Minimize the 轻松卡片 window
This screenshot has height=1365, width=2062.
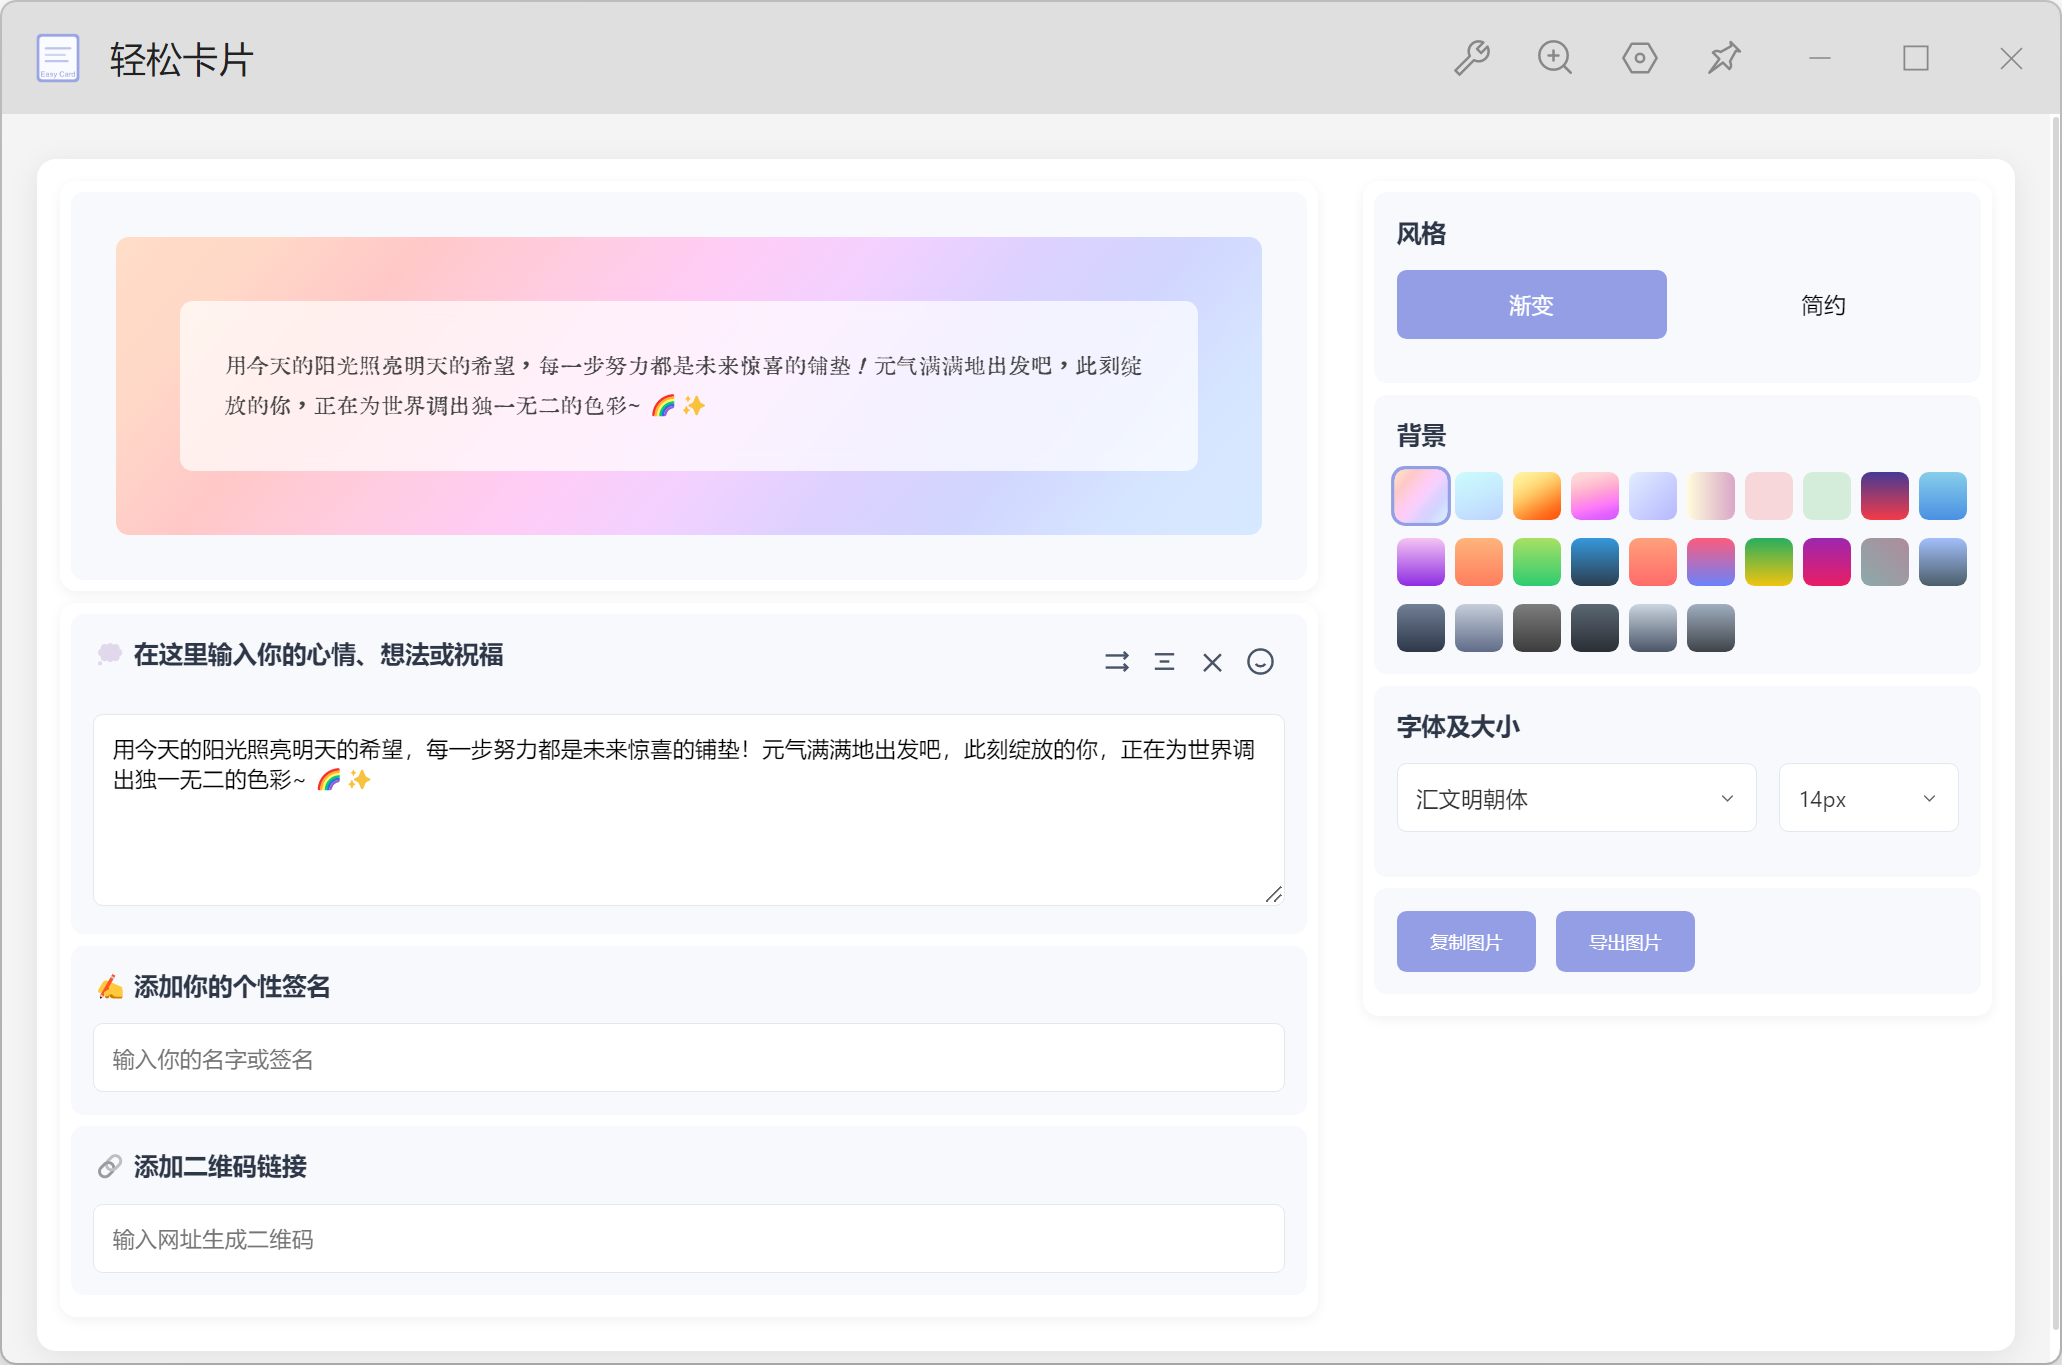click(x=1820, y=58)
